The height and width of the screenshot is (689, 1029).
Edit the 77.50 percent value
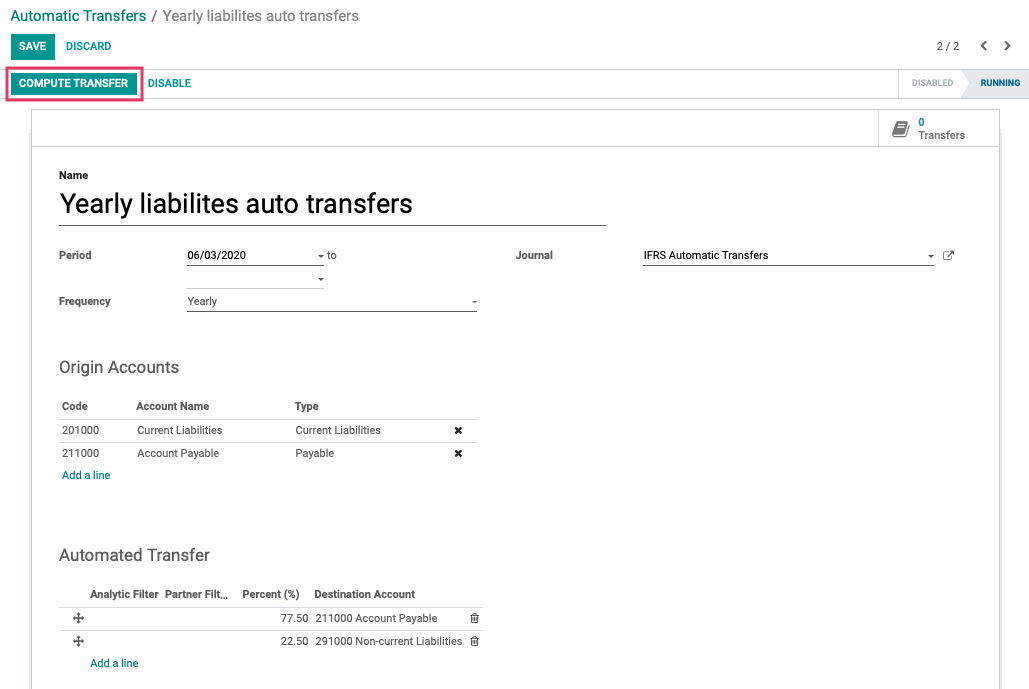pos(294,618)
